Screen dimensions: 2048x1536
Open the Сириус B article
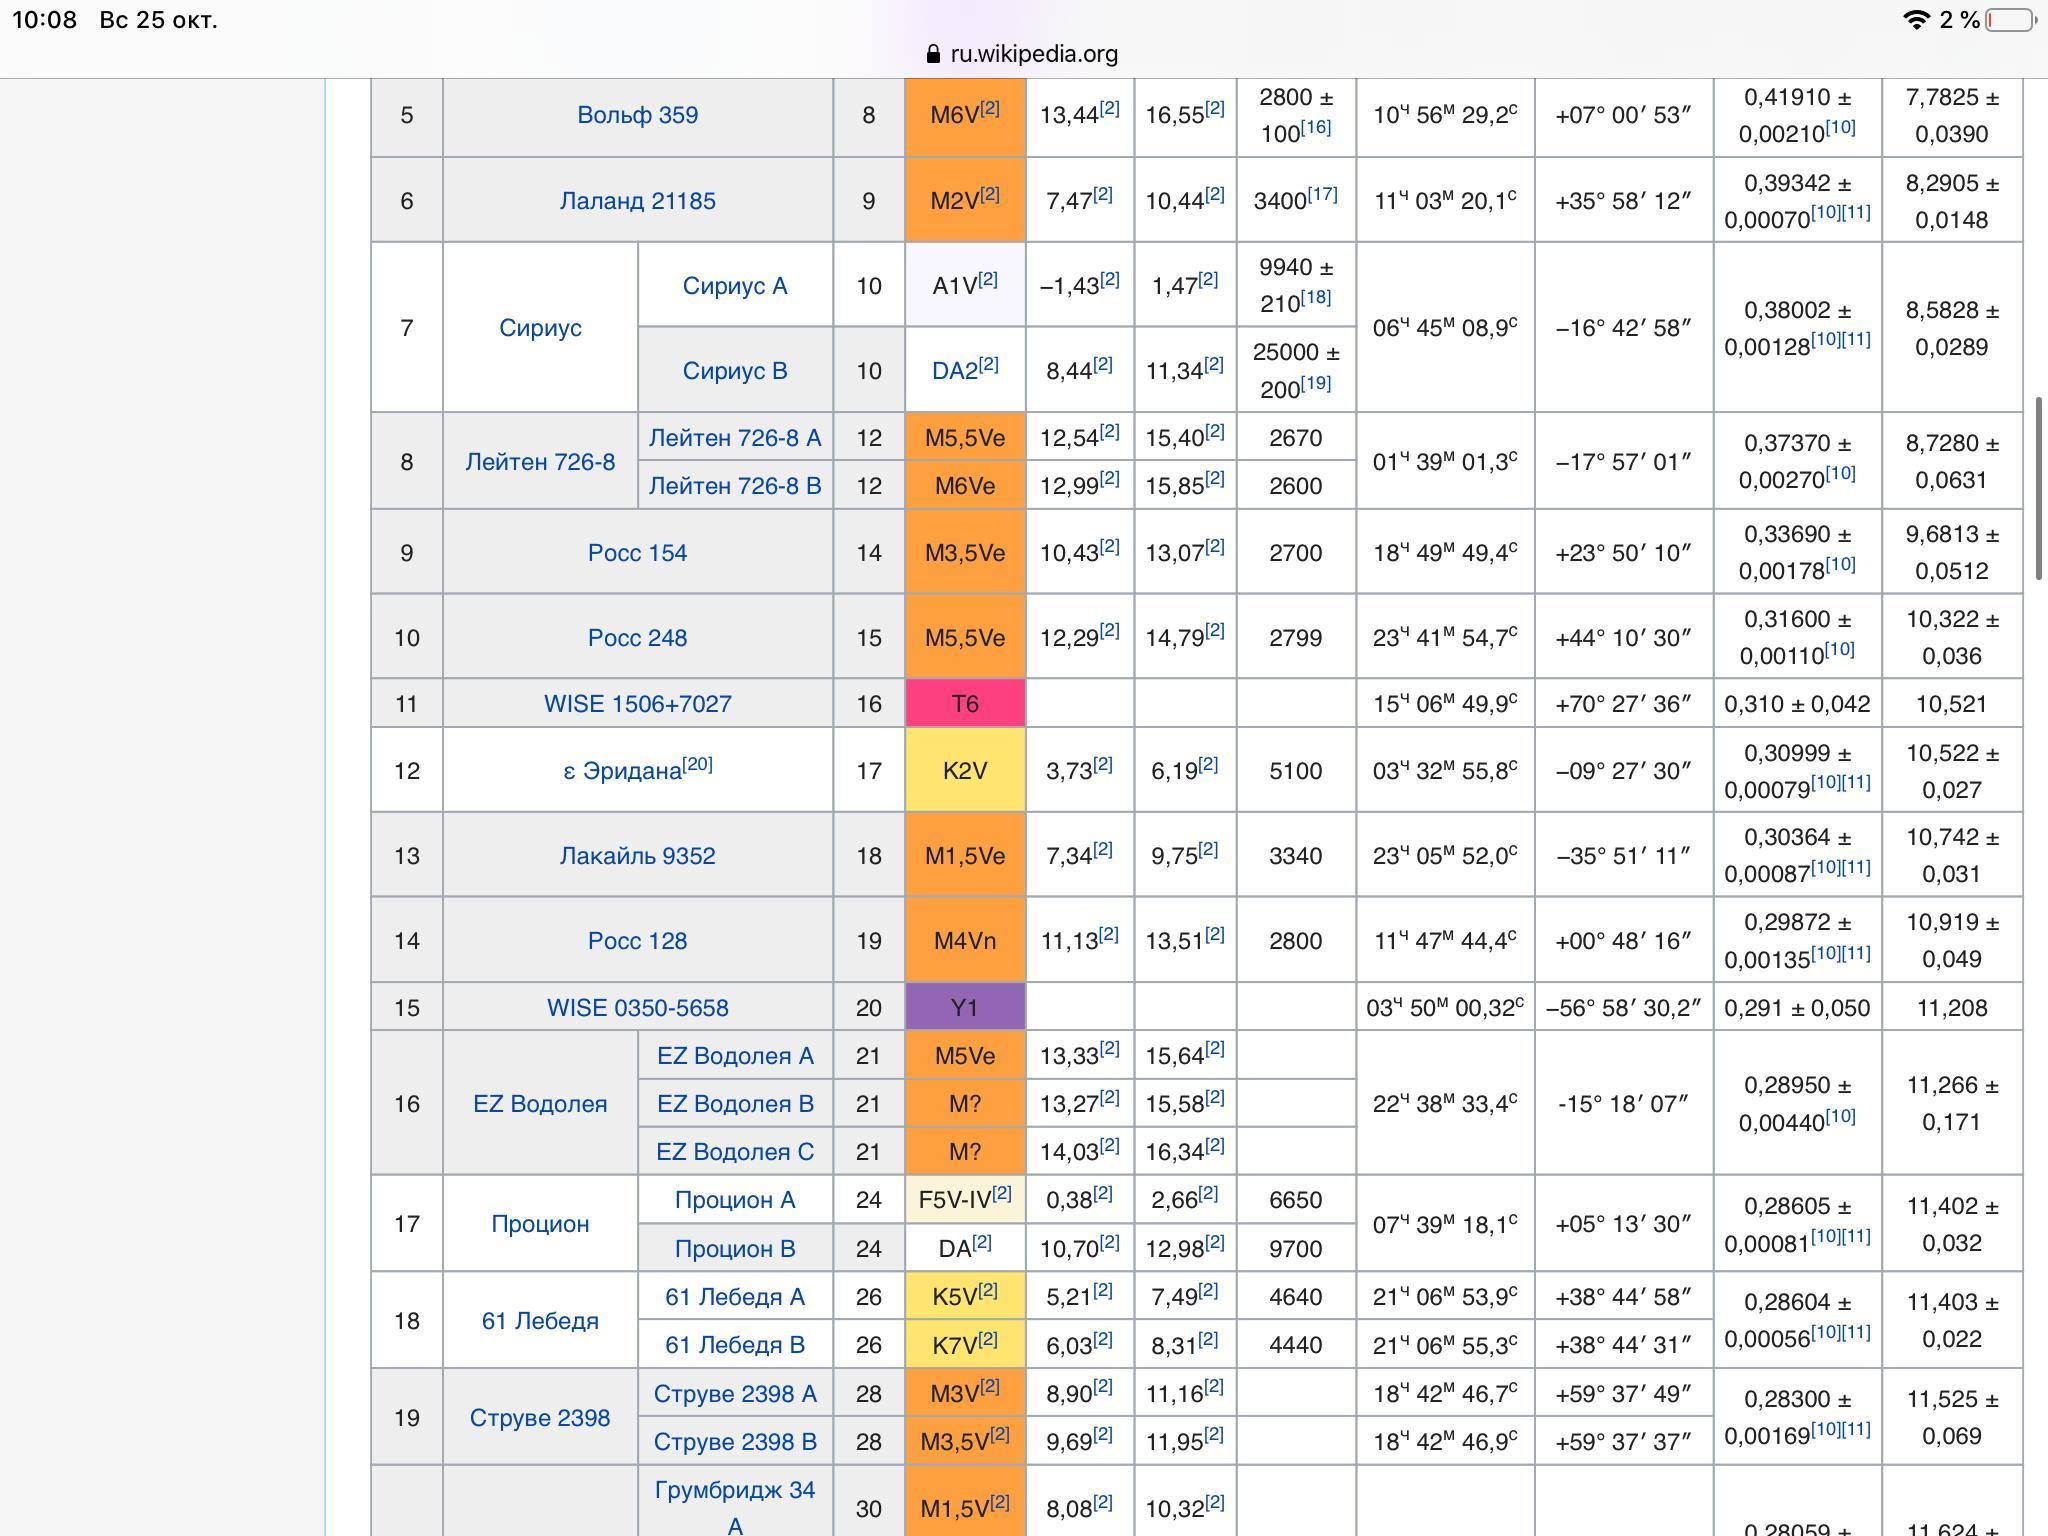[734, 371]
